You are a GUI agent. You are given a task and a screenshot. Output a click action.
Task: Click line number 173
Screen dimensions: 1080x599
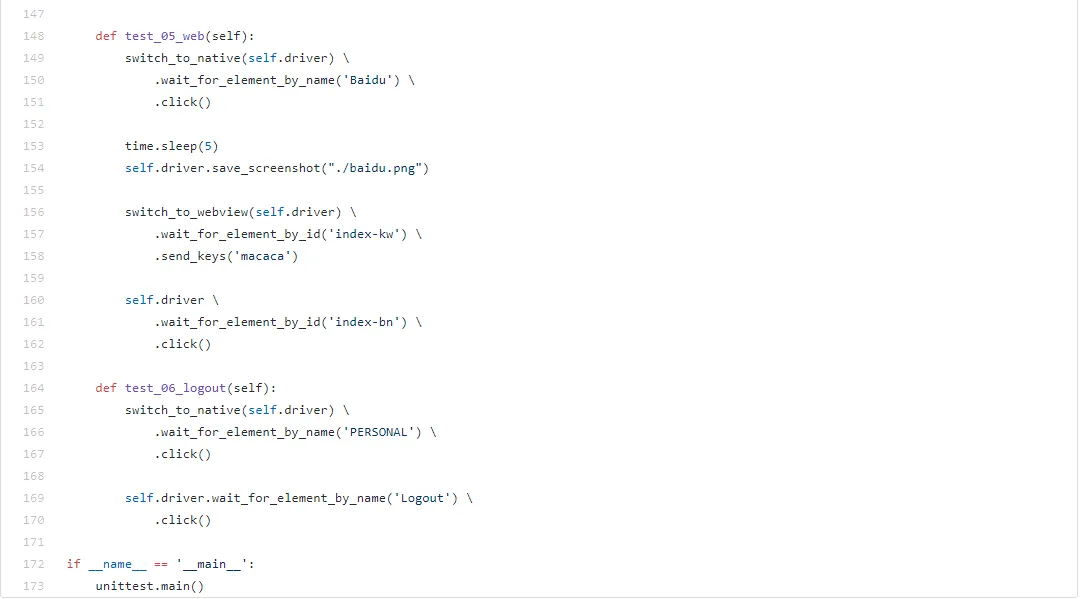pyautogui.click(x=33, y=587)
